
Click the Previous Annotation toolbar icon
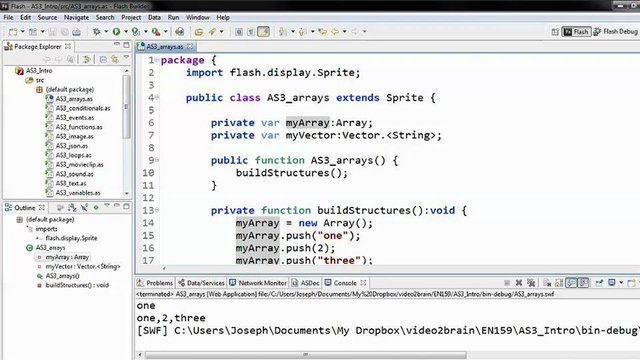pyautogui.click(x=302, y=31)
